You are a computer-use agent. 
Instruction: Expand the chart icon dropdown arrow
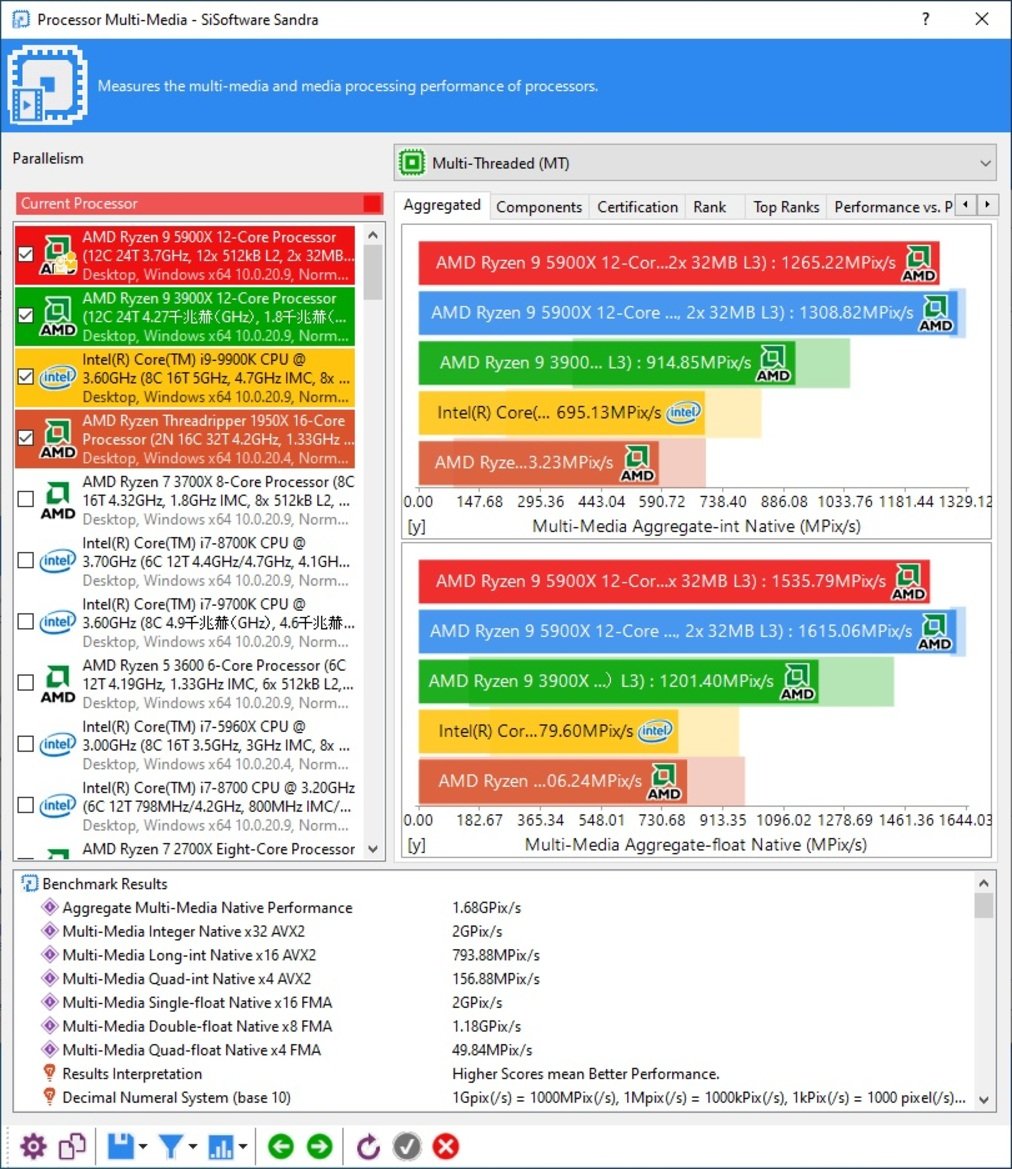(243, 1147)
